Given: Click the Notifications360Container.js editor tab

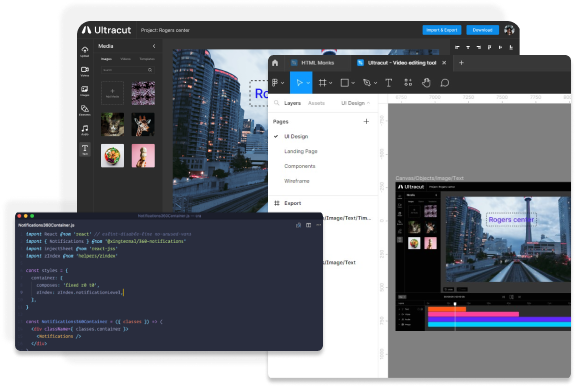Looking at the screenshot, I should pyautogui.click(x=47, y=225).
